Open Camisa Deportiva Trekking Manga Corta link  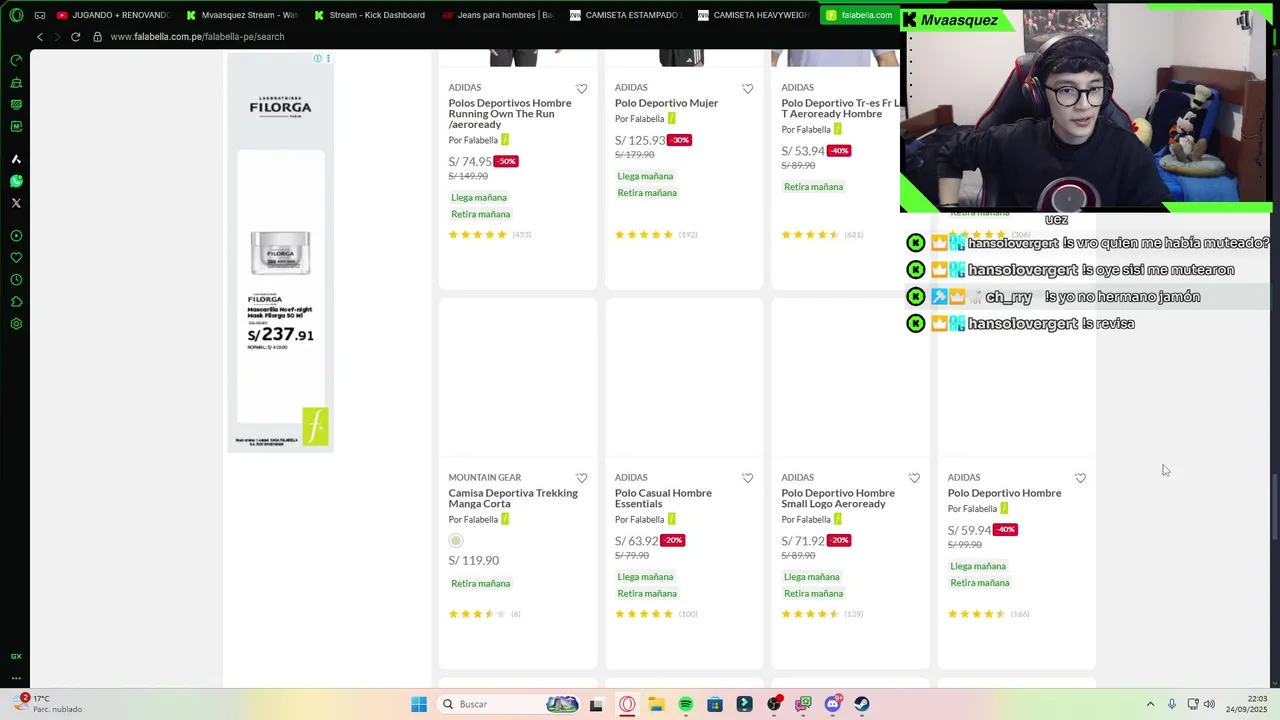pos(513,498)
